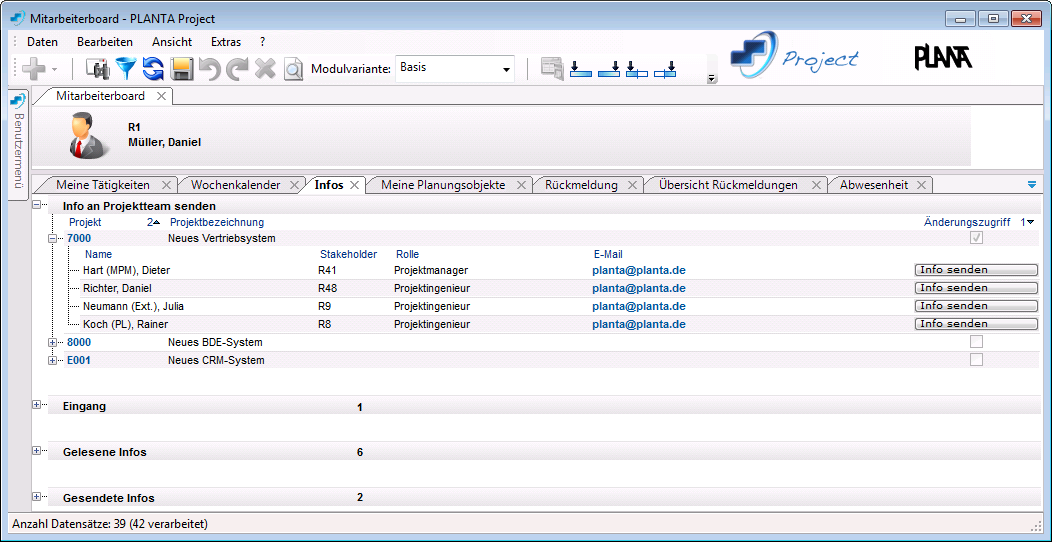Open the Modulvariante dropdown
The height and width of the screenshot is (542, 1052).
[507, 69]
